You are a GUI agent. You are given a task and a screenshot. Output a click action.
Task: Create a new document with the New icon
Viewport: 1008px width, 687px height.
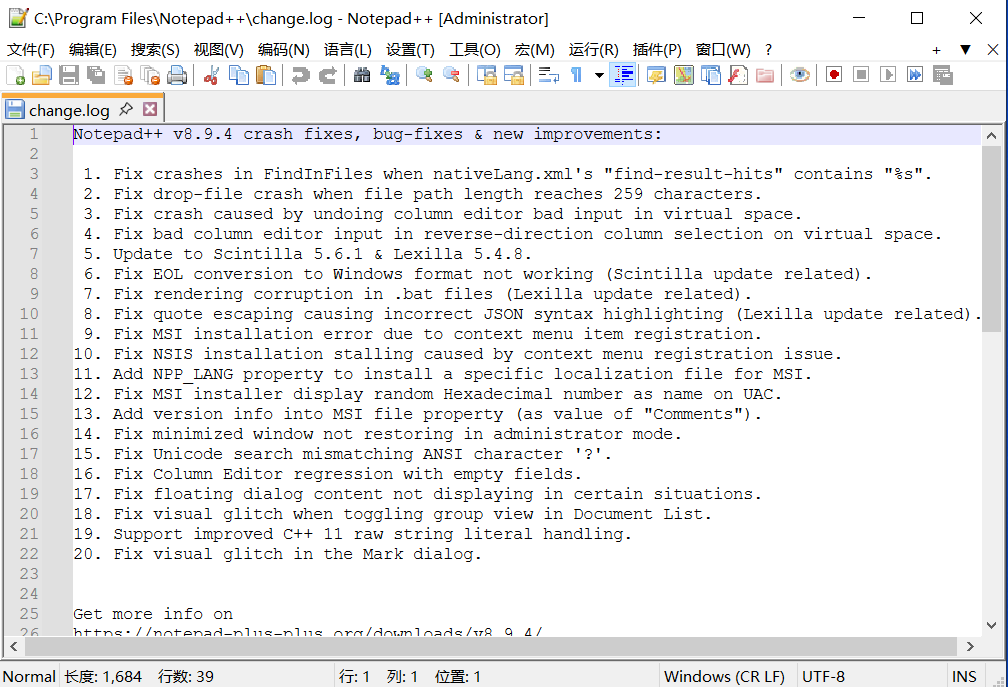tap(15, 75)
